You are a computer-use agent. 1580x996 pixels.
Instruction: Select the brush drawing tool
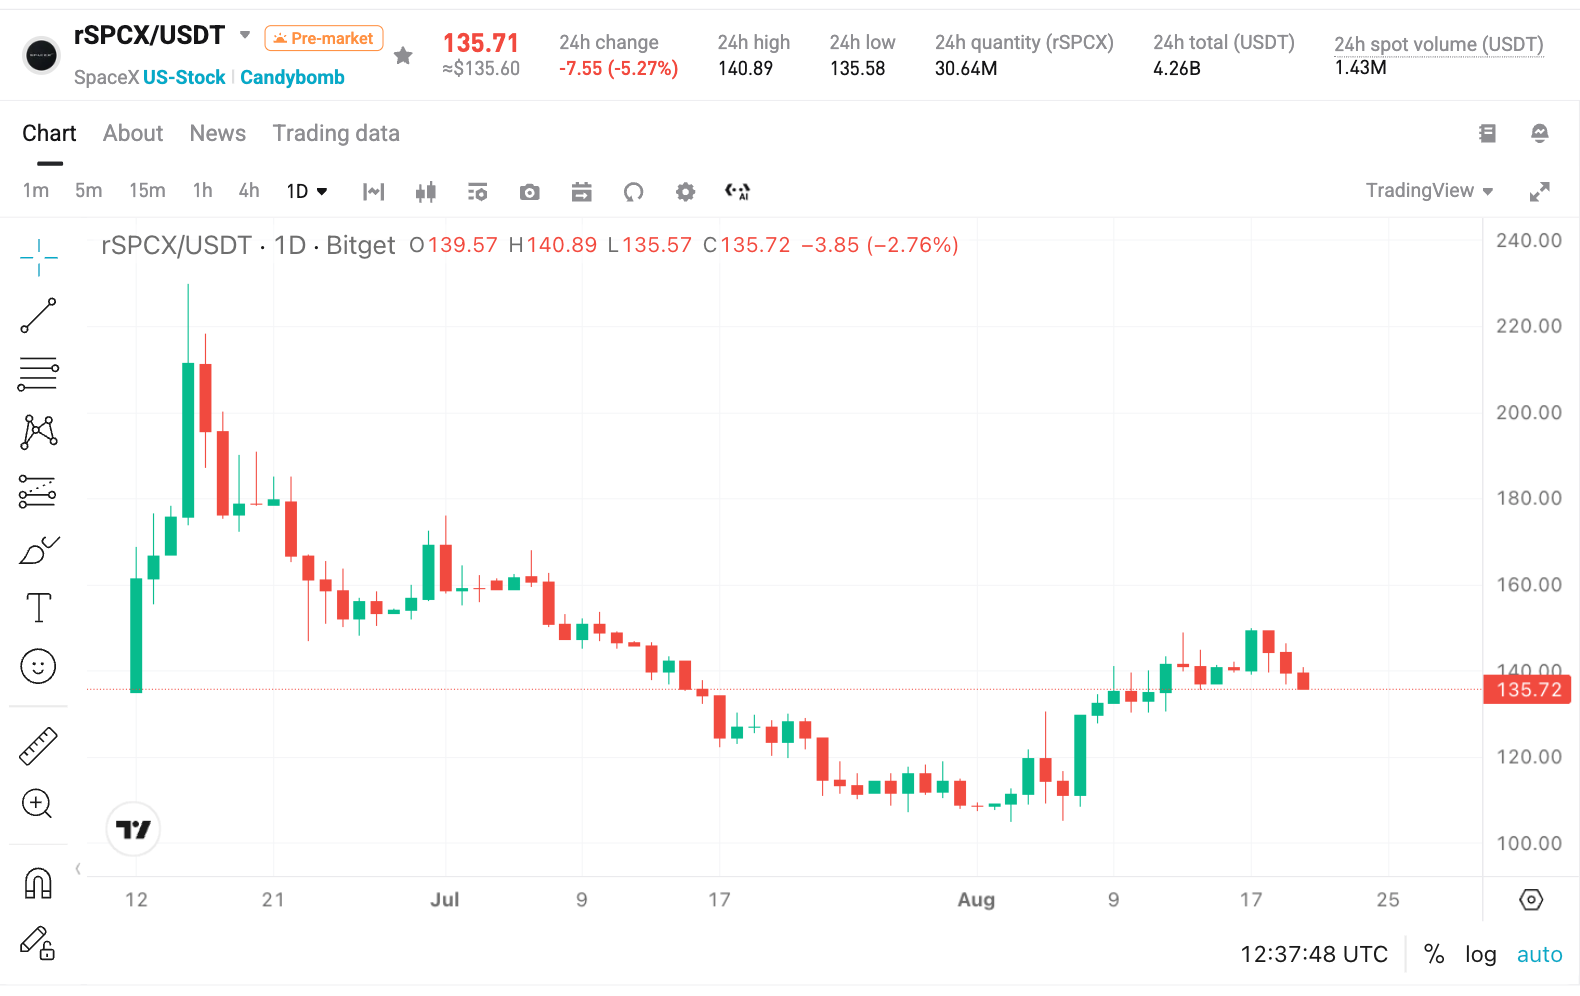[39, 549]
